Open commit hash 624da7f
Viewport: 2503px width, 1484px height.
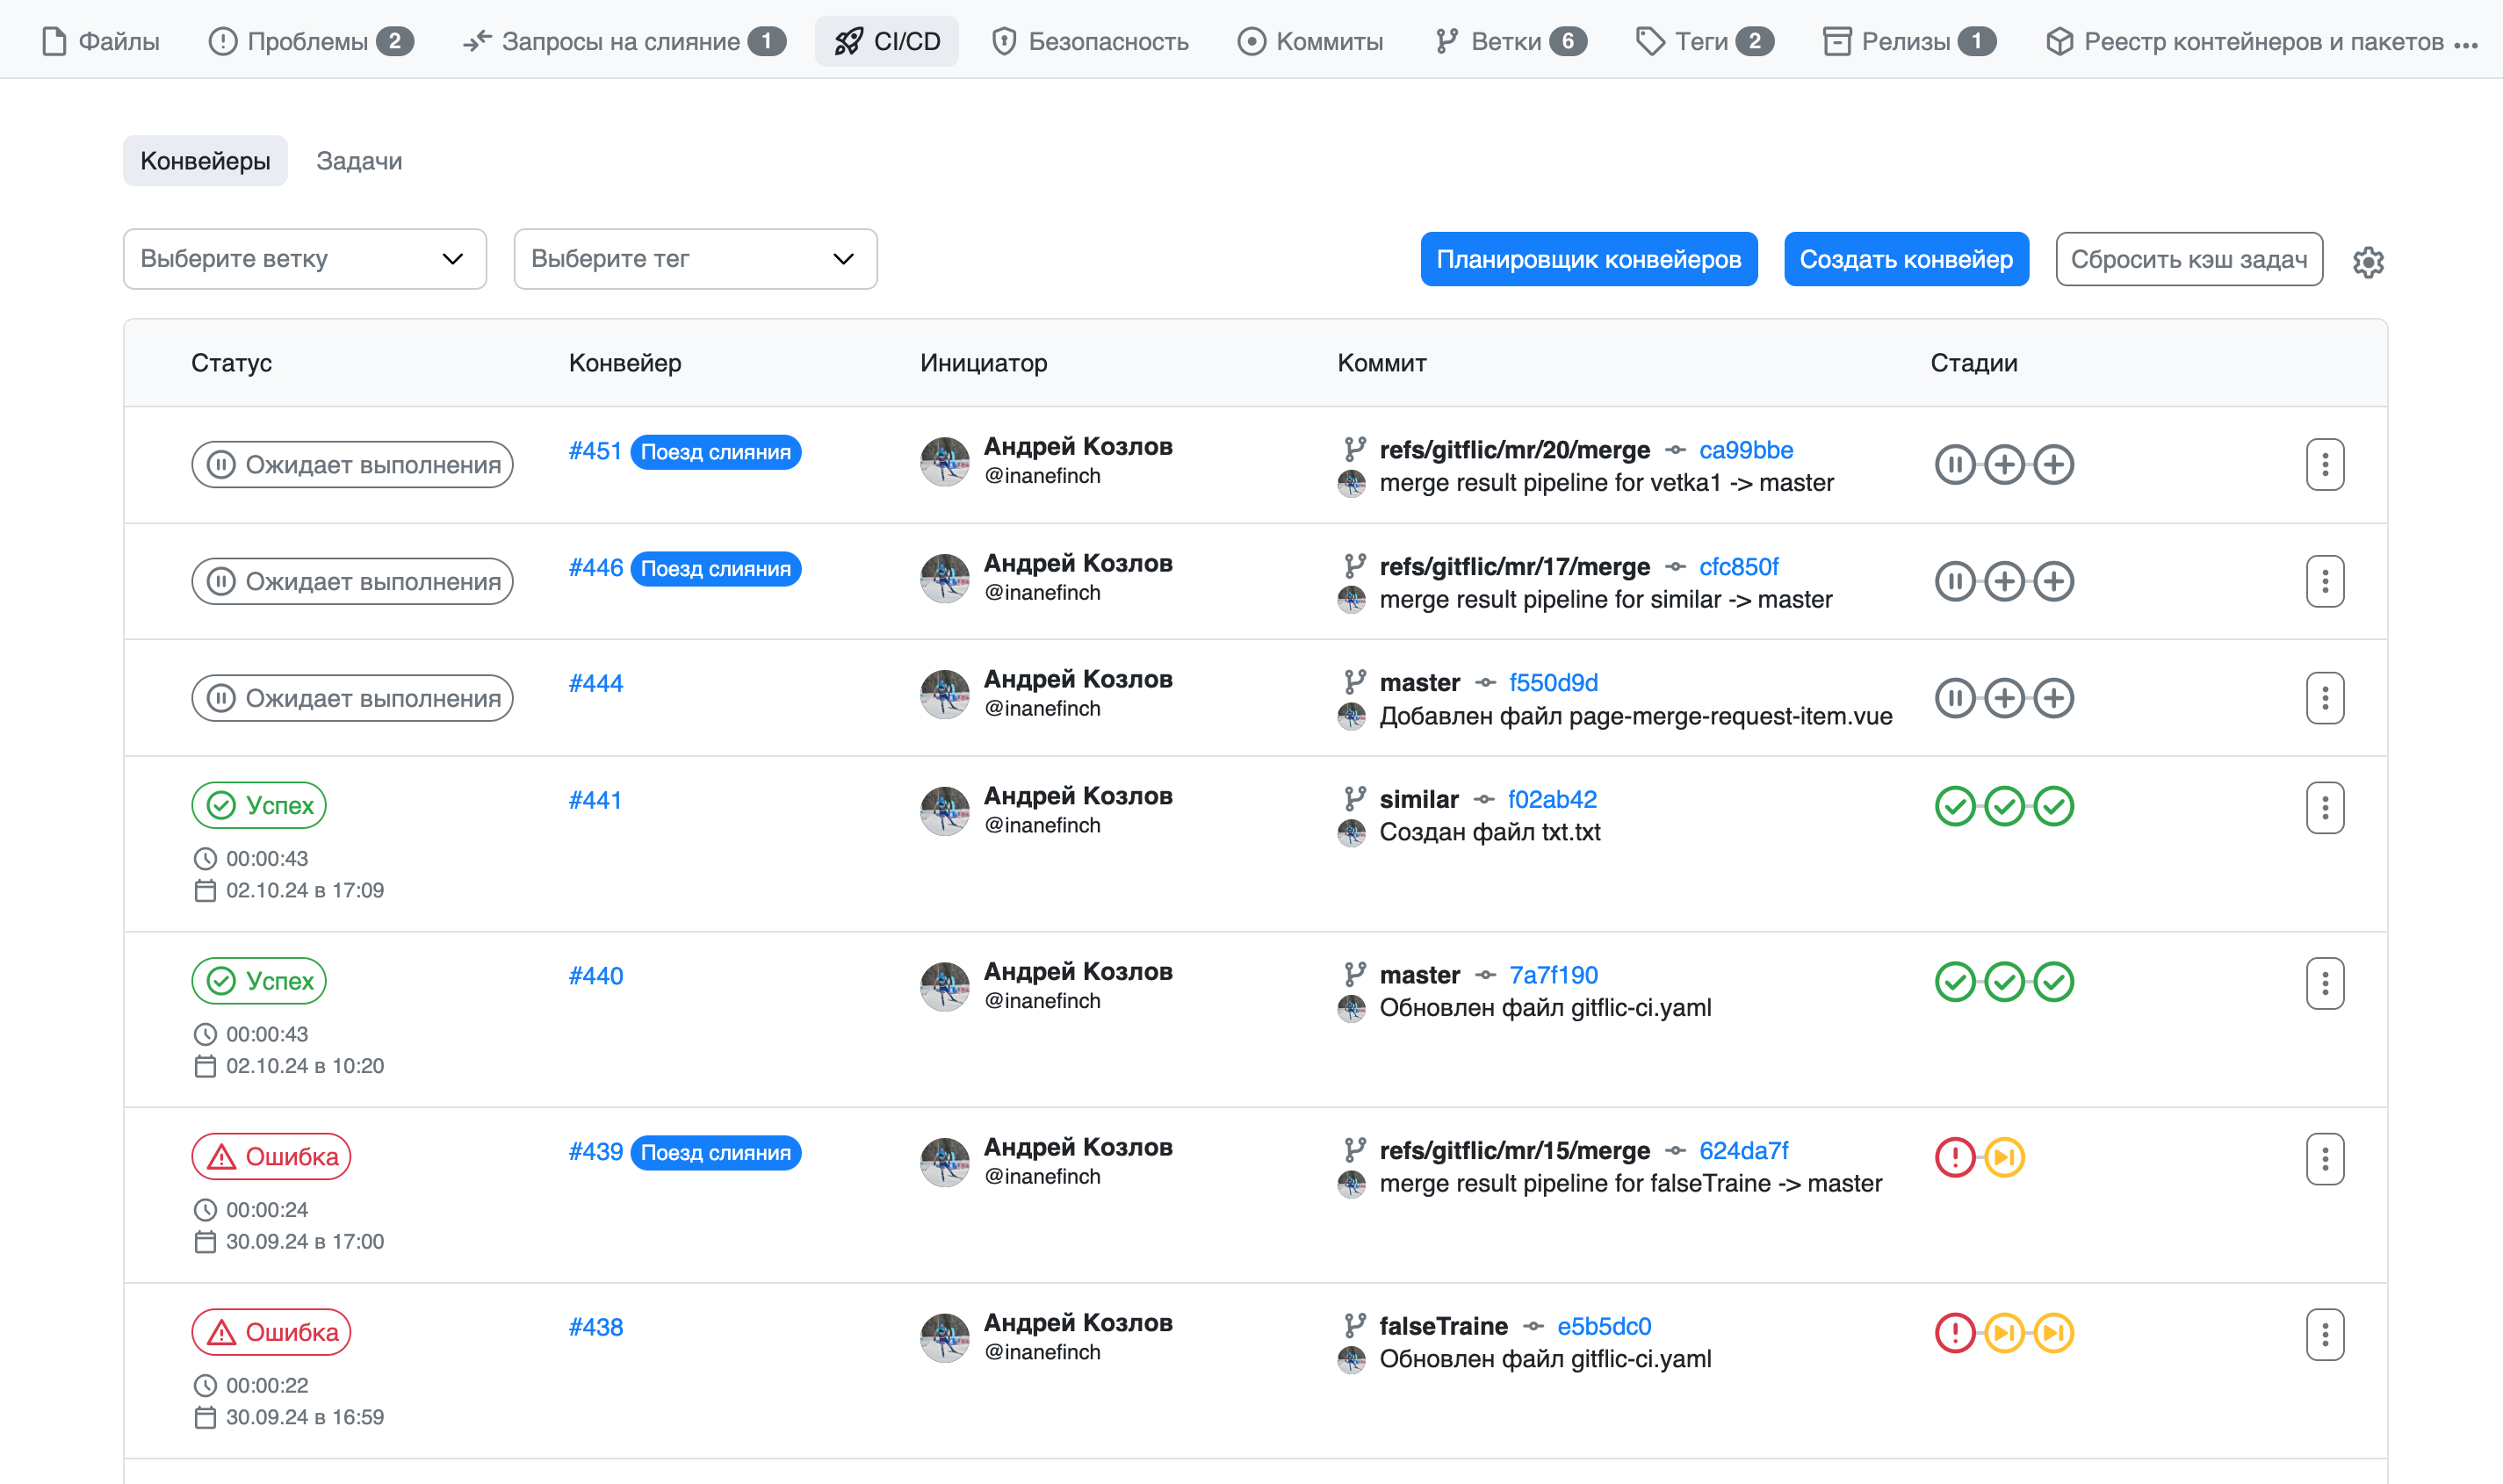point(1743,1151)
